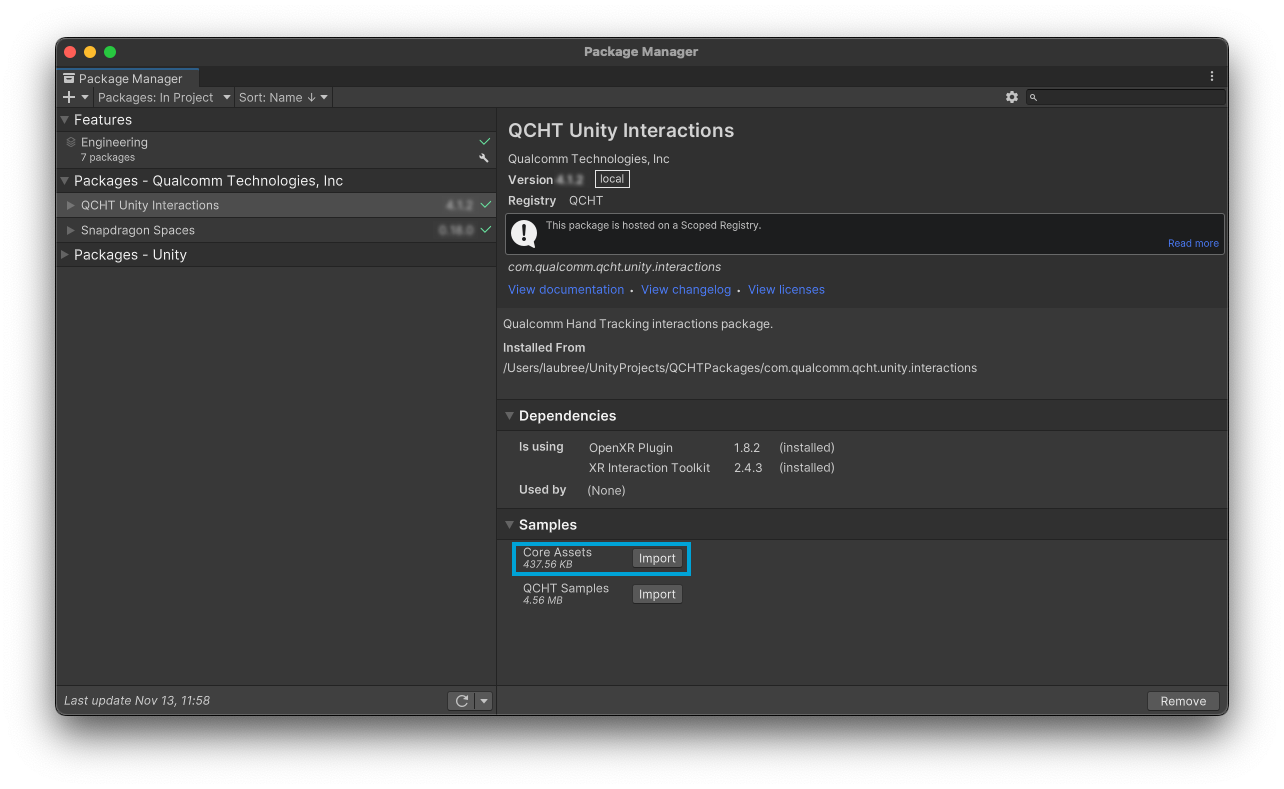Screen dimensions: 1284x789
Task: Click the plus add package icon
Action: click(69, 97)
